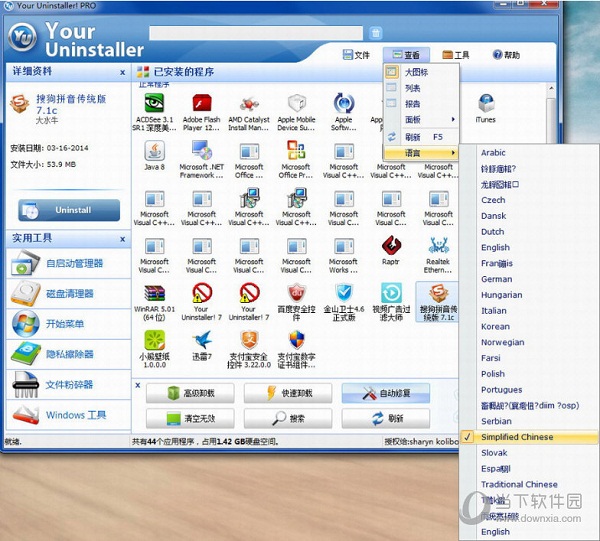Viewport: 600px width, 541px height.
Task: Select 搜狗拼音传统版 7.1c icon
Action: pyautogui.click(x=438, y=302)
